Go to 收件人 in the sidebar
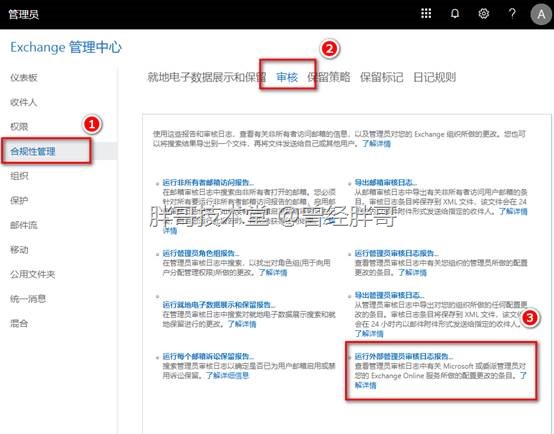Screen dimensions: 554x434 (x=23, y=102)
